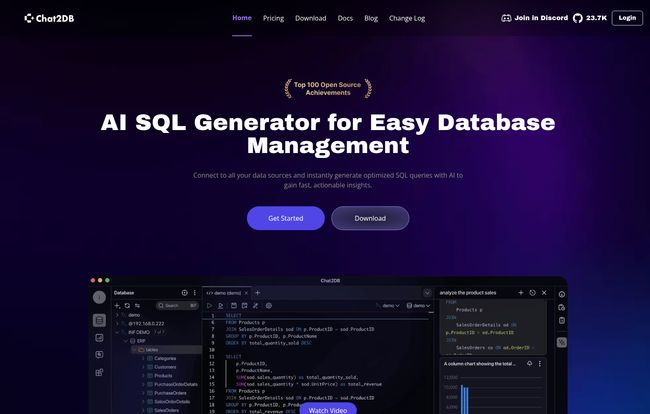Image resolution: width=650 pixels, height=414 pixels.
Task: Click the Login button
Action: (x=627, y=18)
